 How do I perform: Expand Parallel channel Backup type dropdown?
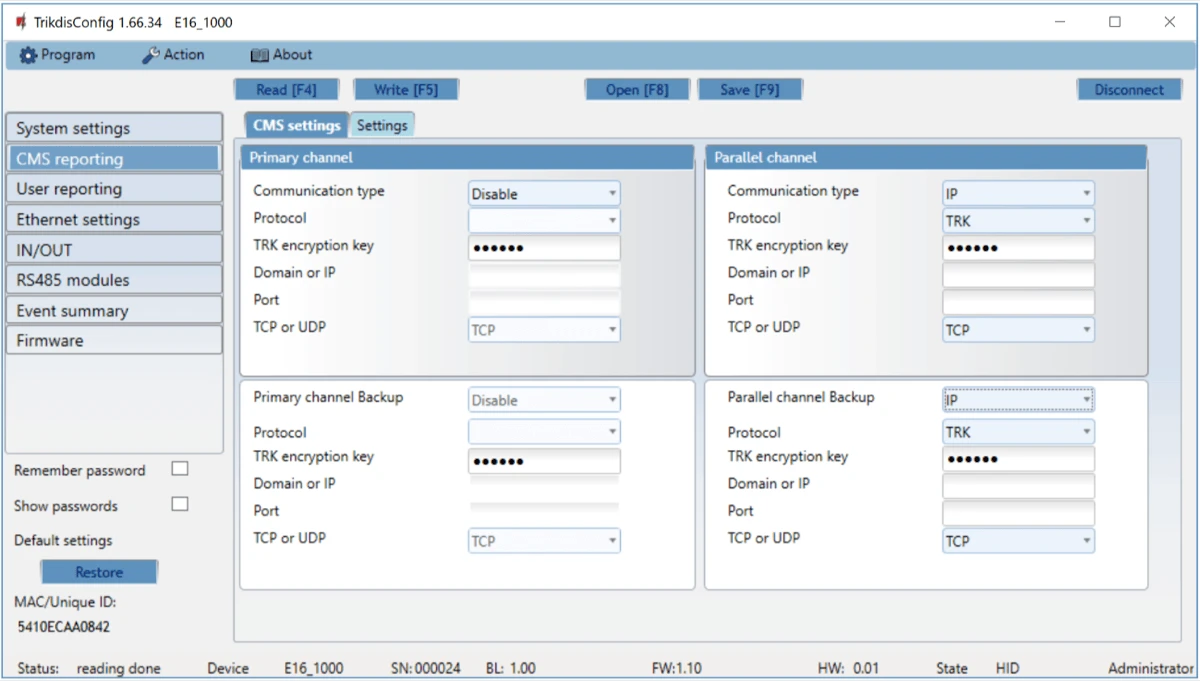pos(1018,400)
